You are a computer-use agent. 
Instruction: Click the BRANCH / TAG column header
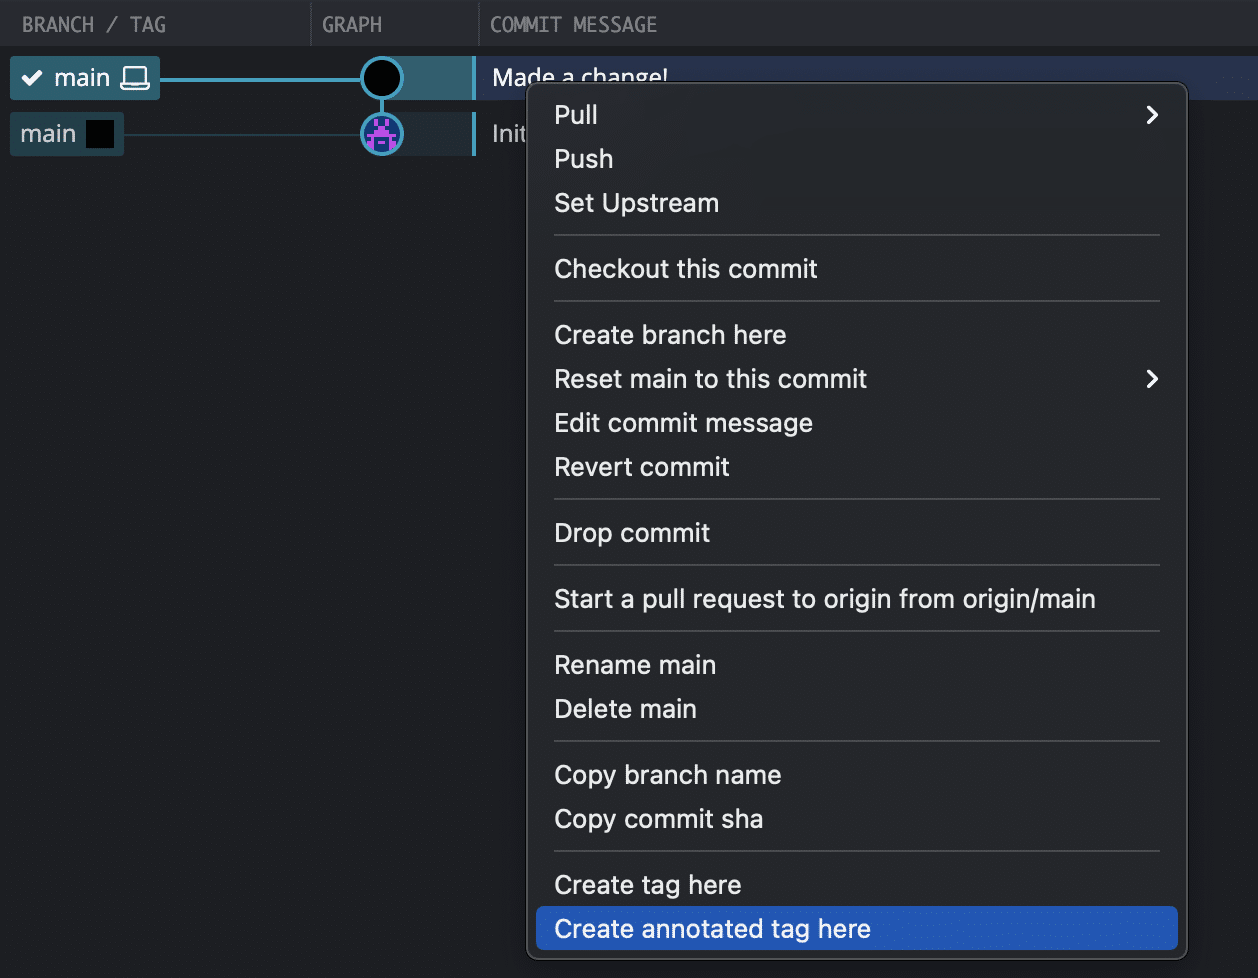tap(92, 24)
